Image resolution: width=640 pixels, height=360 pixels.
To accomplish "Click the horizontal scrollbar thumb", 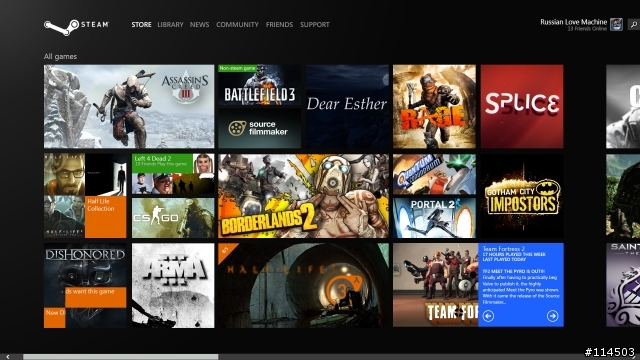I will click(x=120, y=357).
